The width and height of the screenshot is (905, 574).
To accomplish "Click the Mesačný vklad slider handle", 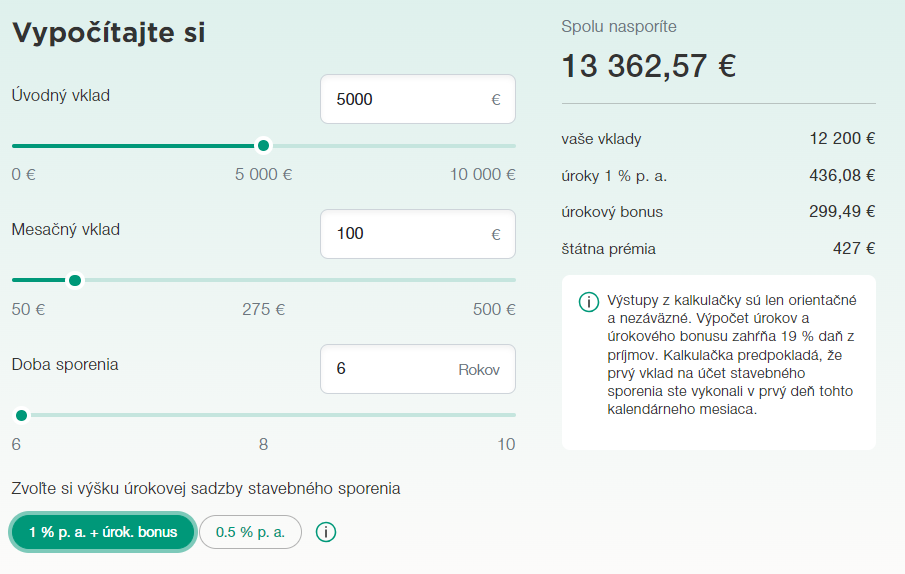I will pos(75,280).
